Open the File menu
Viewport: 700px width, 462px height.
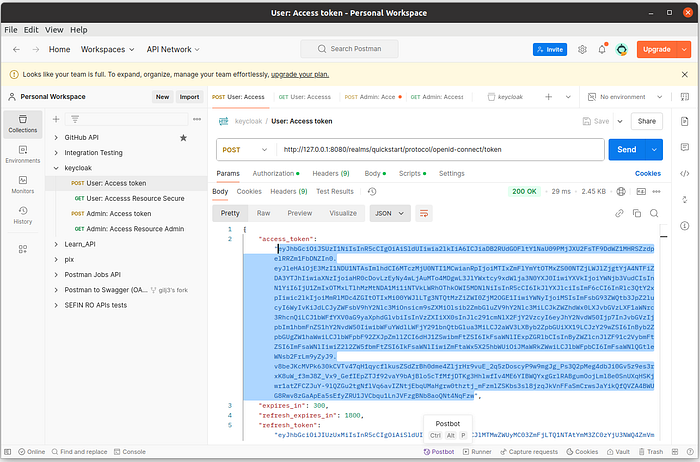(11, 30)
